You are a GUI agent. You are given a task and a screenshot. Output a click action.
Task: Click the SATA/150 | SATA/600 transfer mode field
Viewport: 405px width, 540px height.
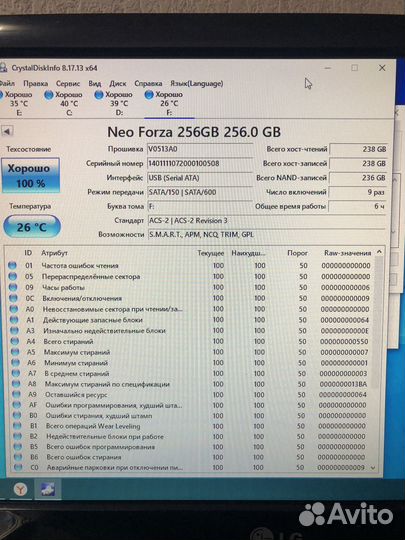coord(200,192)
